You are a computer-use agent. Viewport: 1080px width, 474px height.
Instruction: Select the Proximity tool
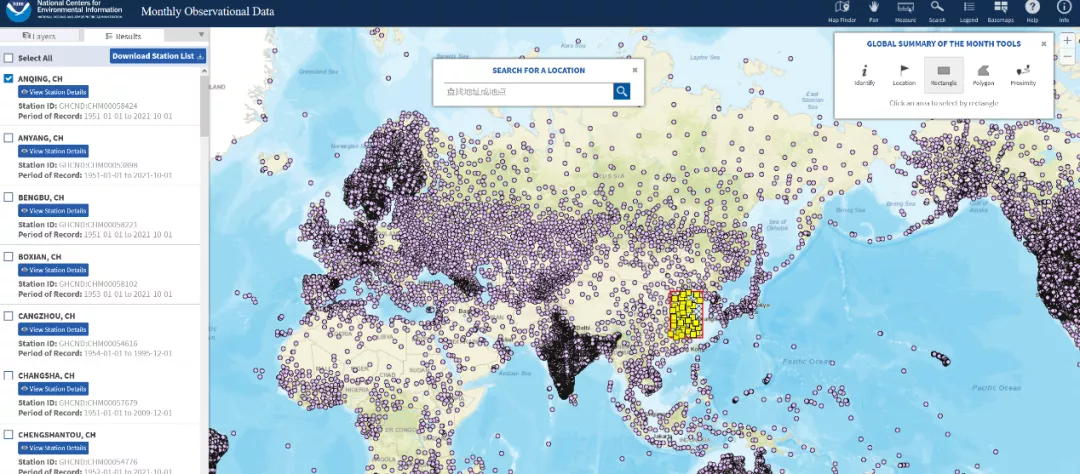(x=1023, y=75)
